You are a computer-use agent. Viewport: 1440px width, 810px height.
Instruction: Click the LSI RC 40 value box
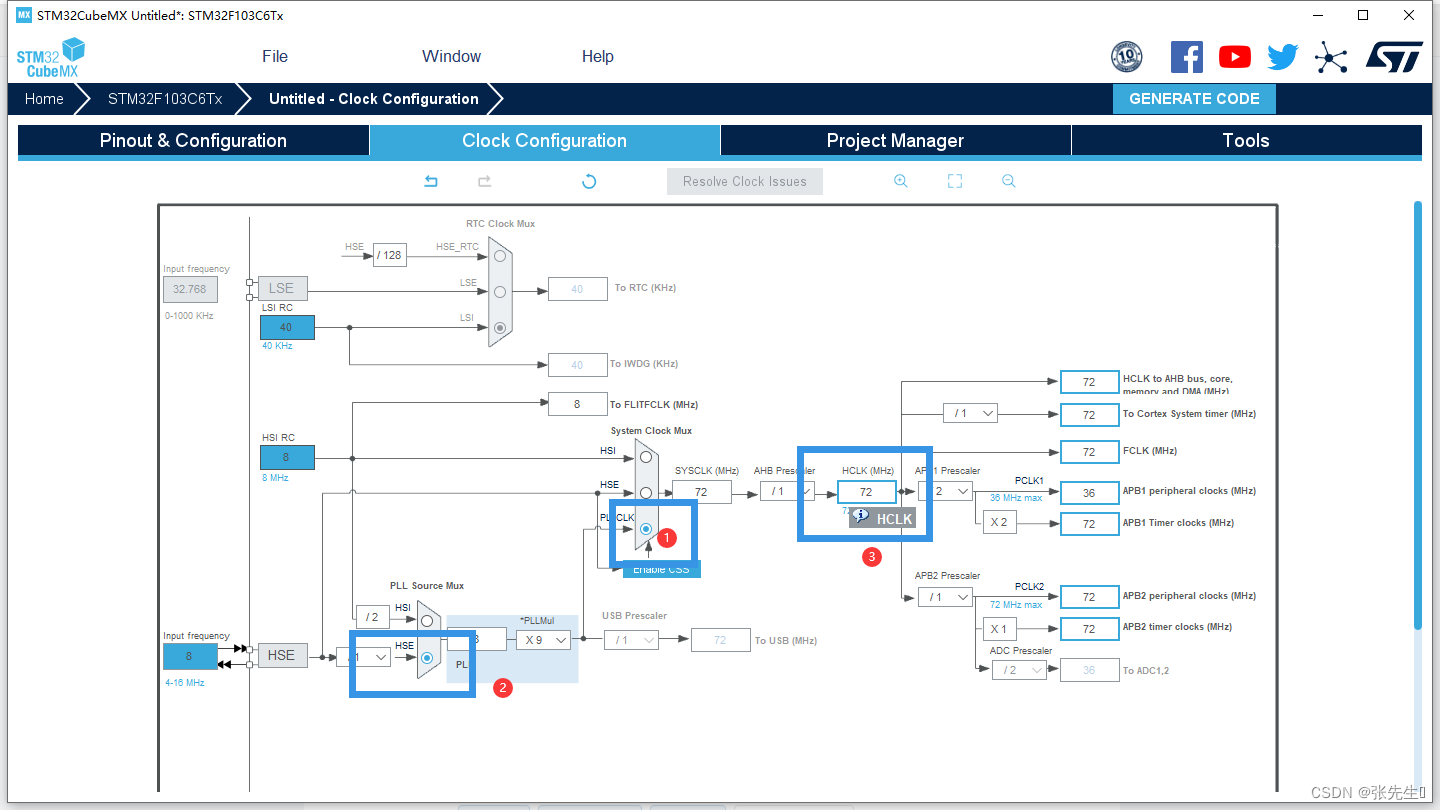(287, 327)
